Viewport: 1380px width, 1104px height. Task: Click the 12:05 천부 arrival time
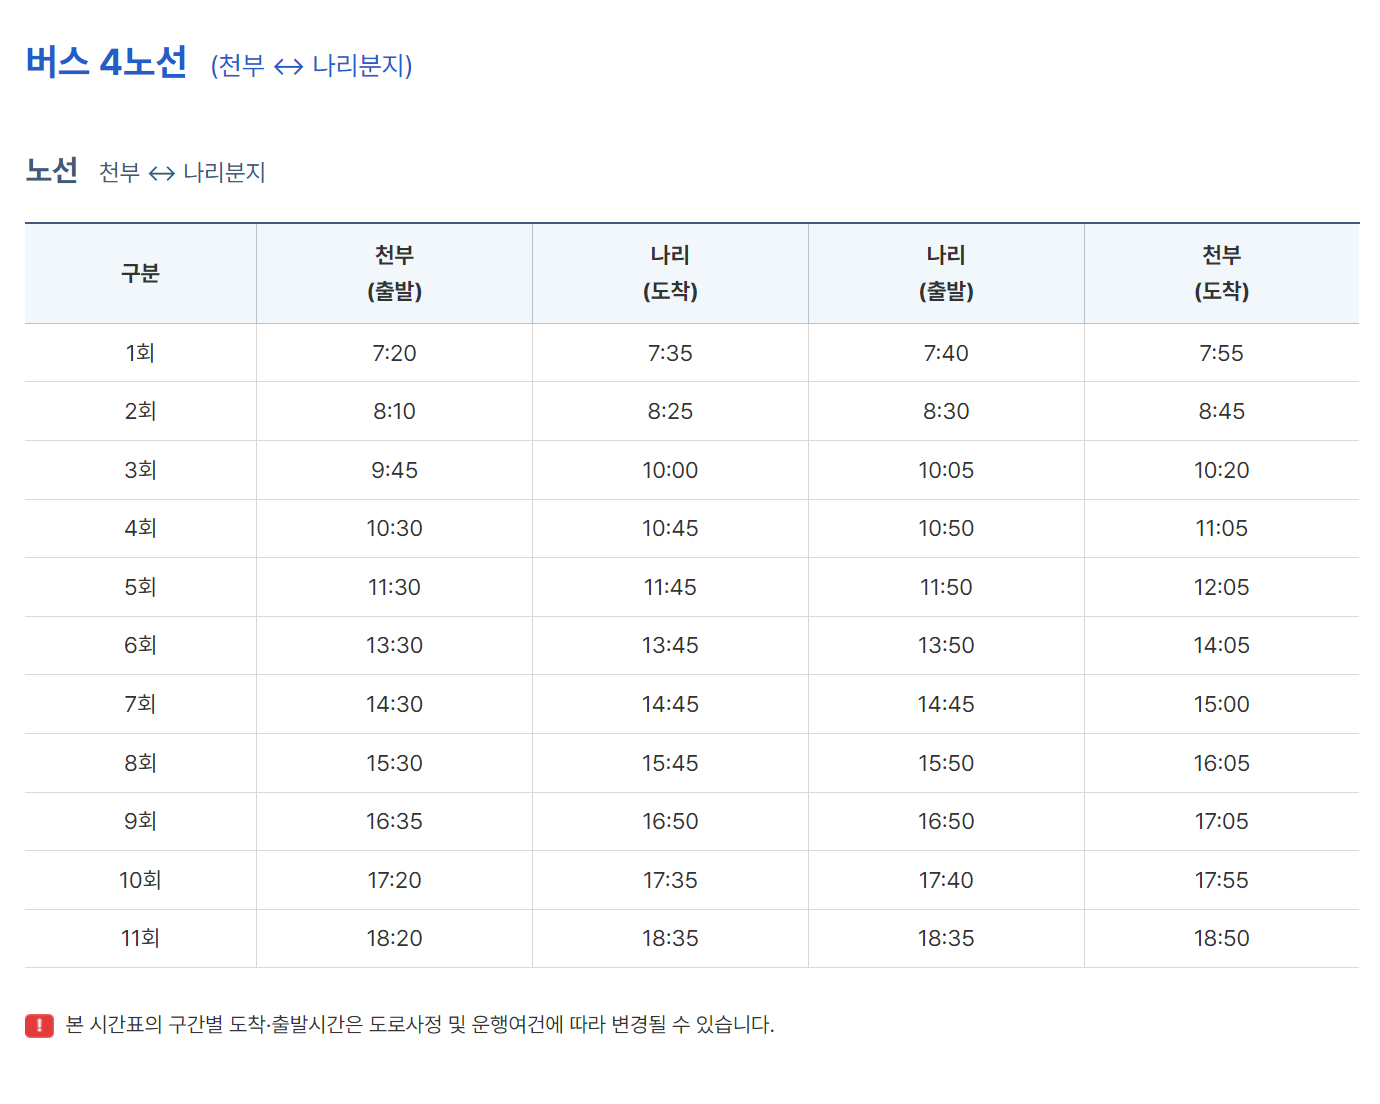coord(1222,587)
